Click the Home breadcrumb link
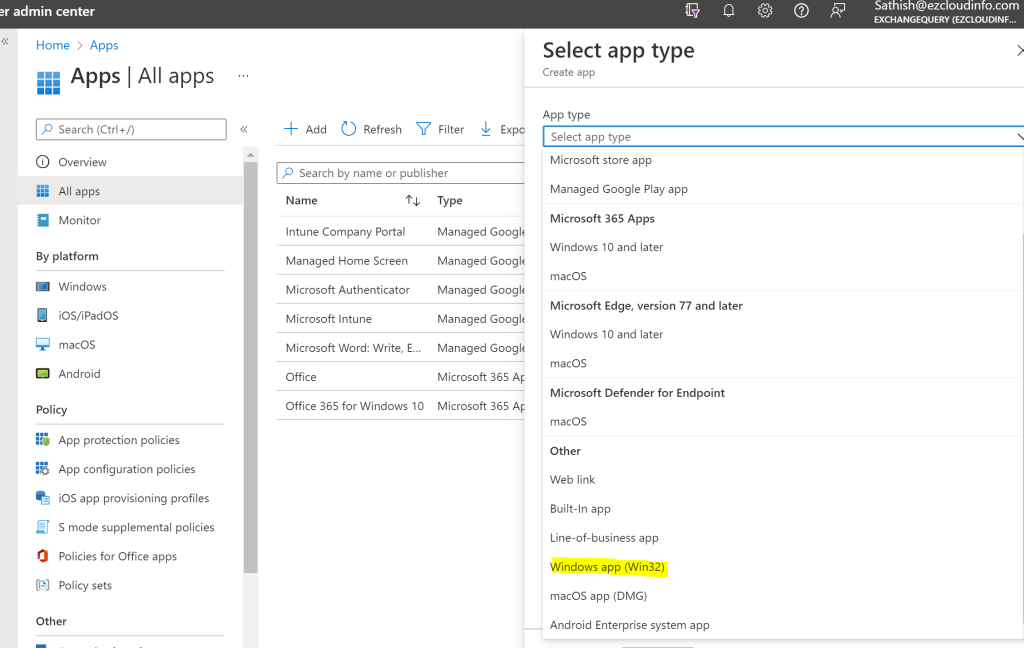Viewport: 1024px width, 648px height. pos(53,45)
